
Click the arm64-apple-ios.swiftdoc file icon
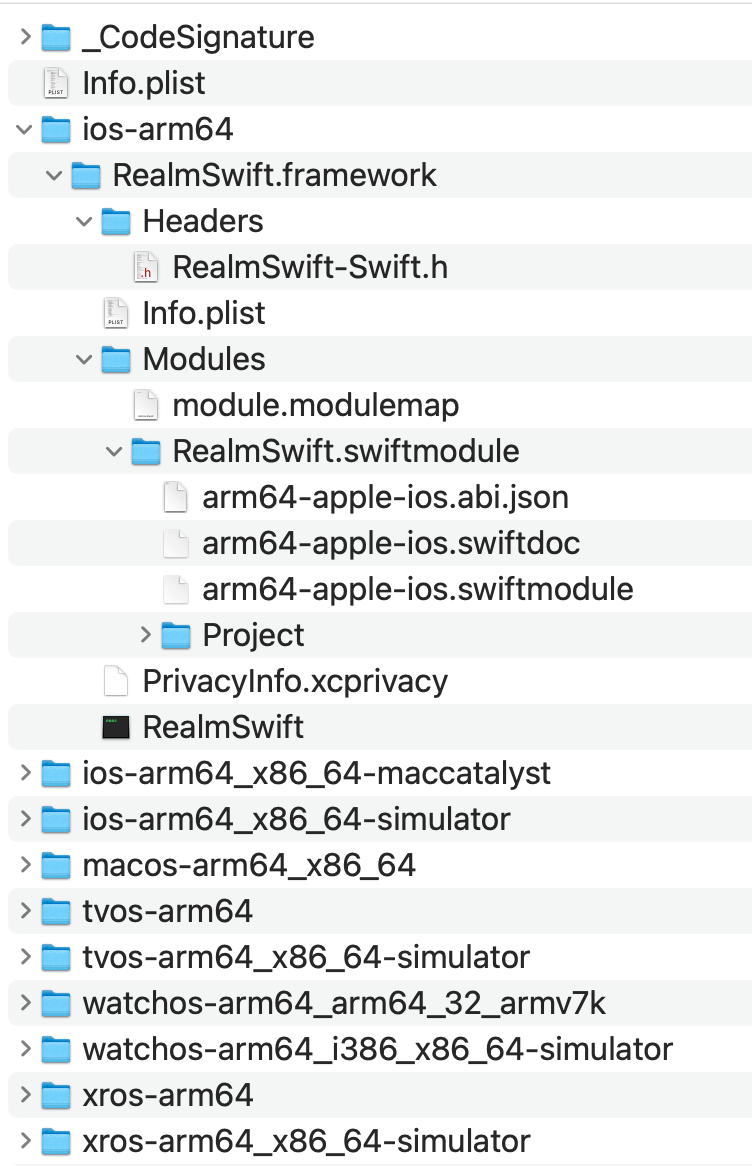click(x=176, y=544)
